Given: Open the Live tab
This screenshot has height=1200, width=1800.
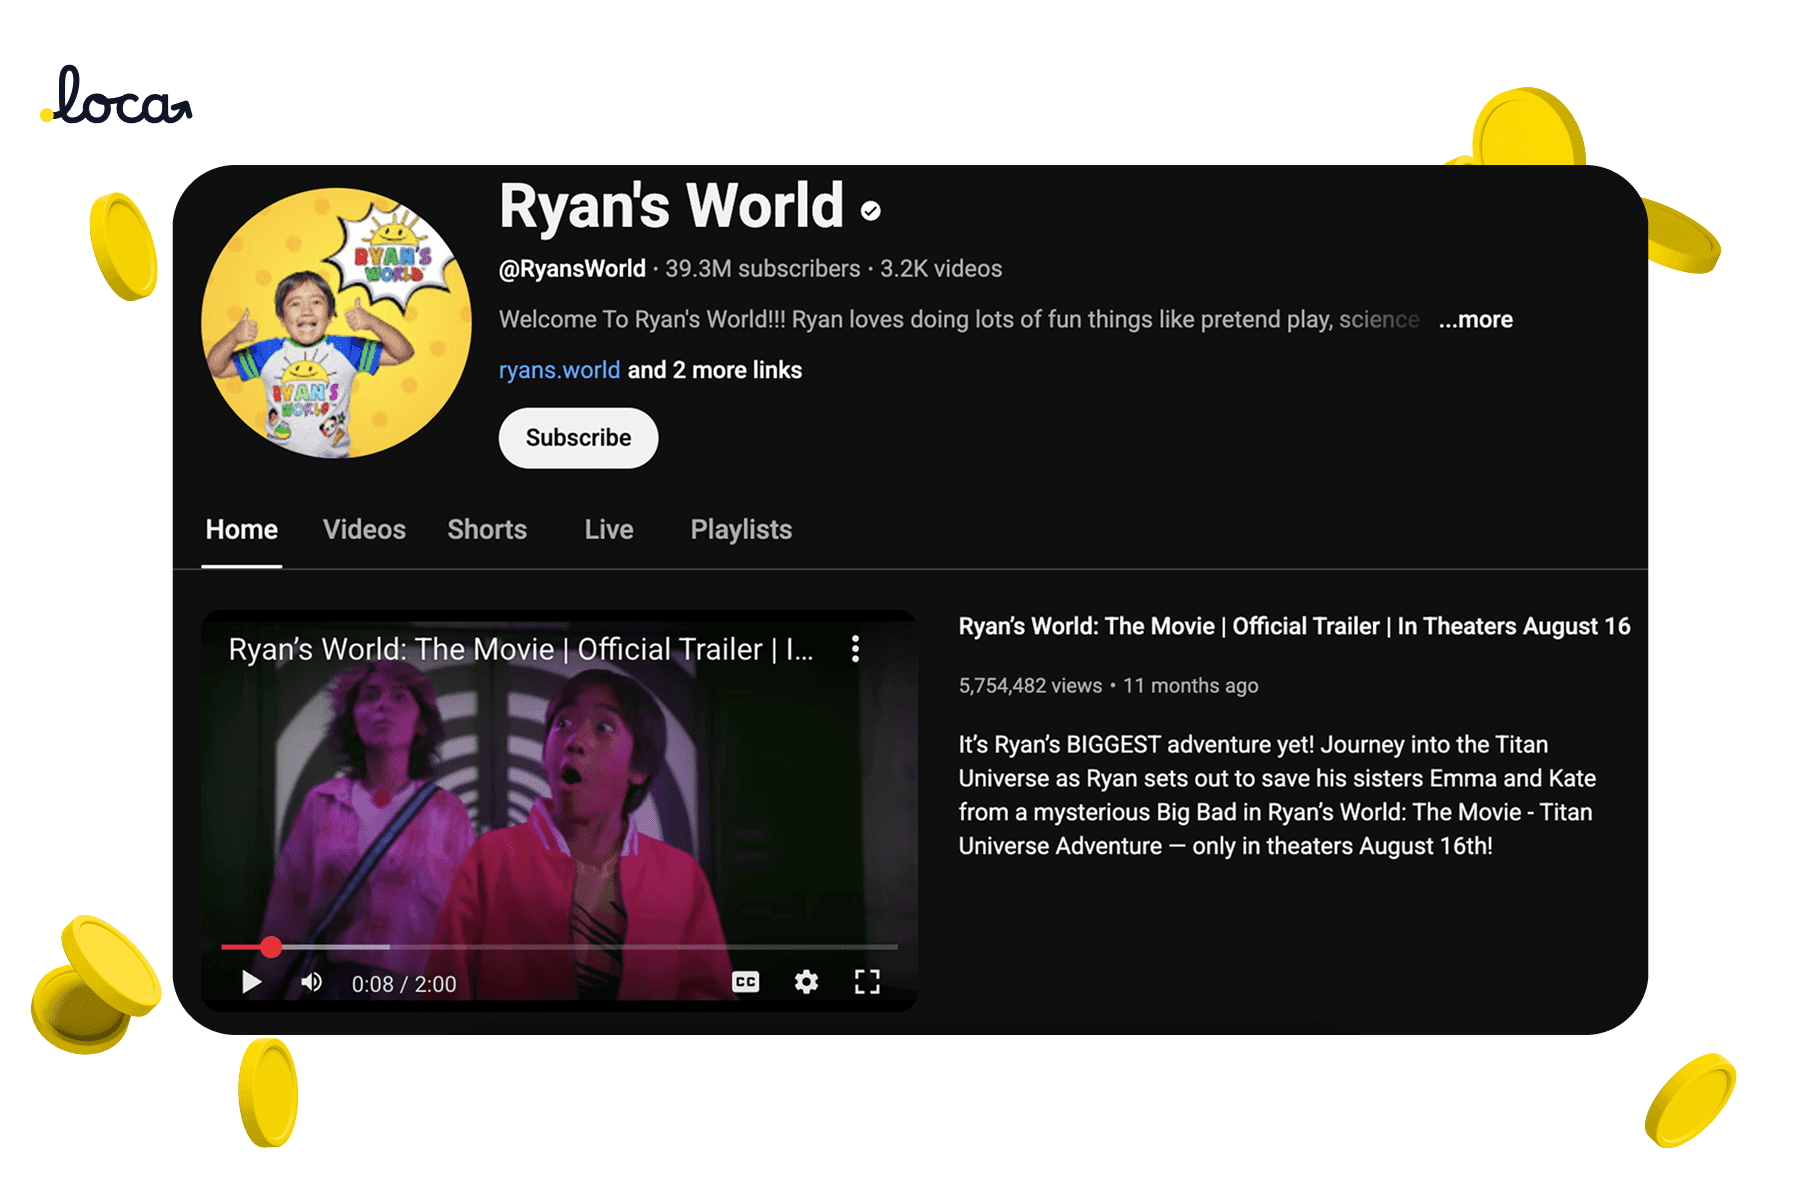Looking at the screenshot, I should pyautogui.click(x=609, y=529).
